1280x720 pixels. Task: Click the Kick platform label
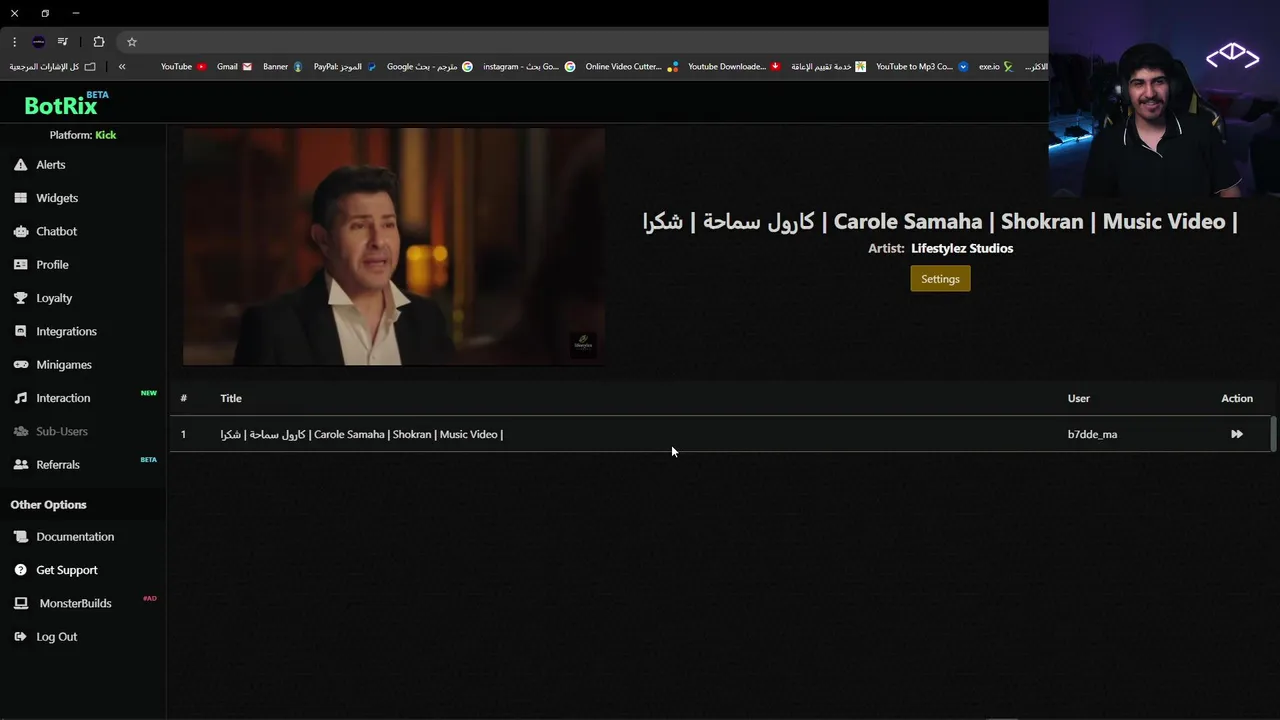tap(106, 135)
